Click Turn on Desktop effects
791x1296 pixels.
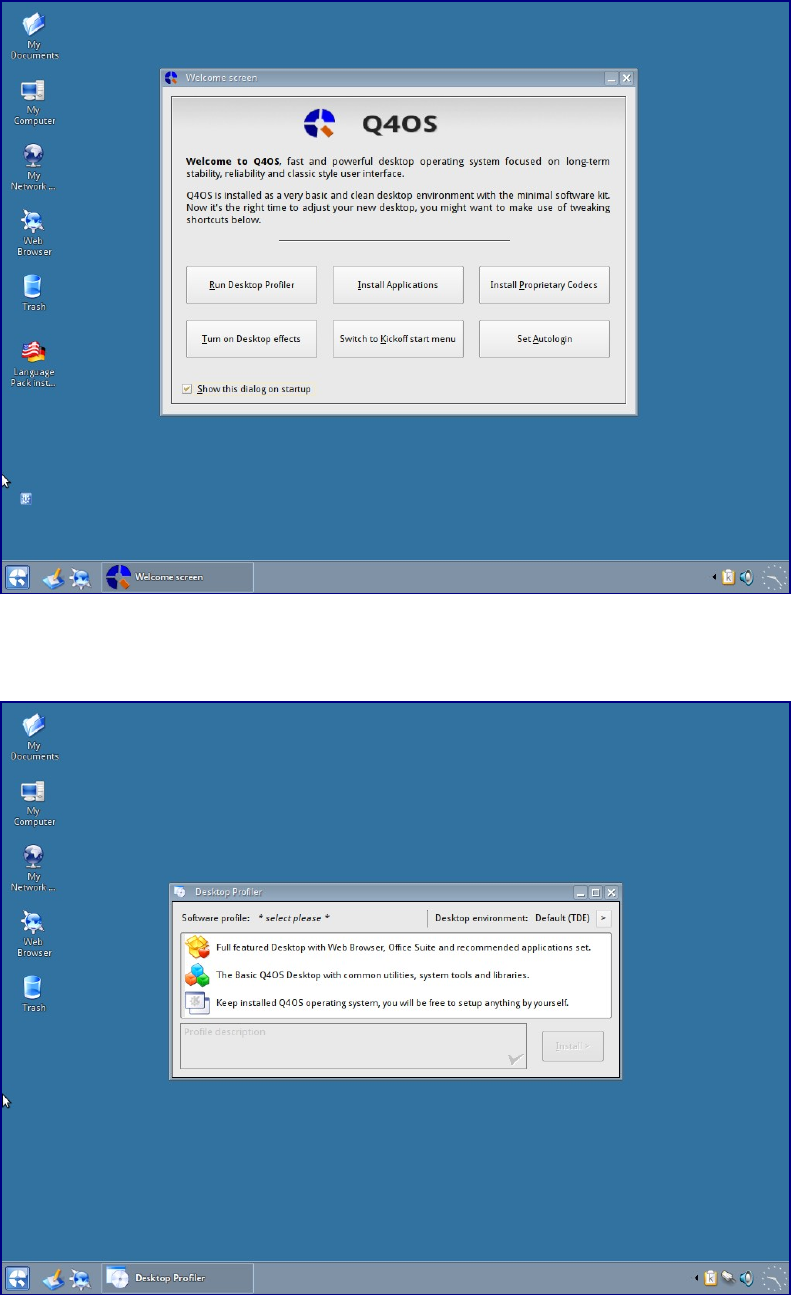pos(252,339)
